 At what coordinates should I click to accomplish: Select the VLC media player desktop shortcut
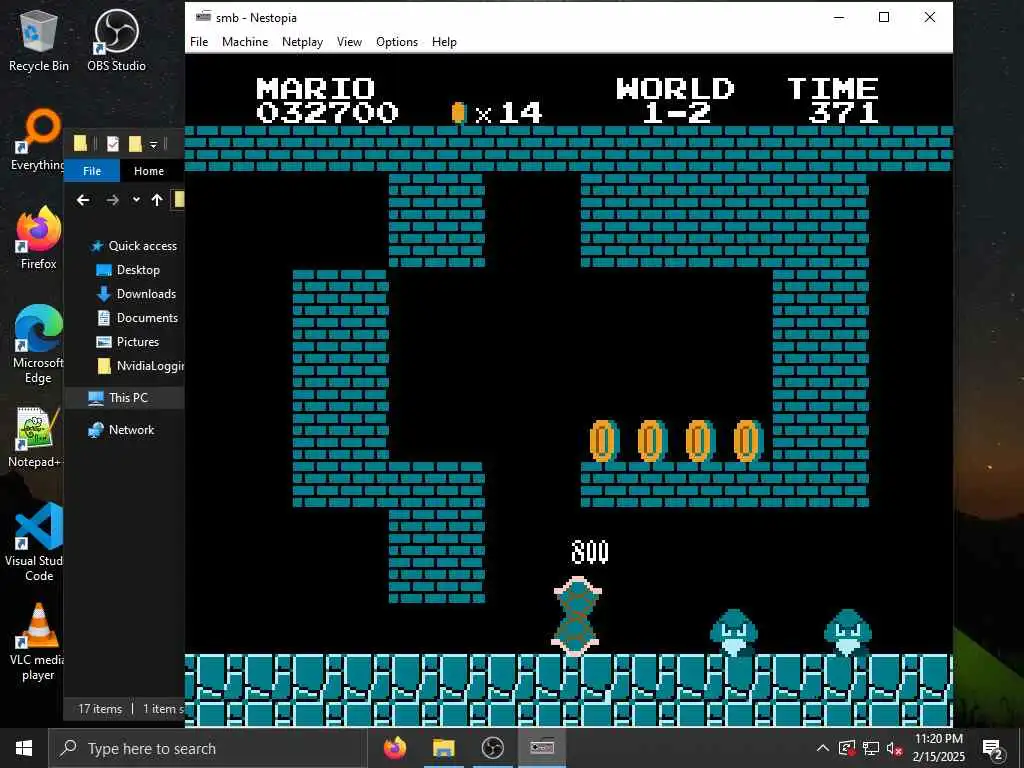click(x=38, y=642)
